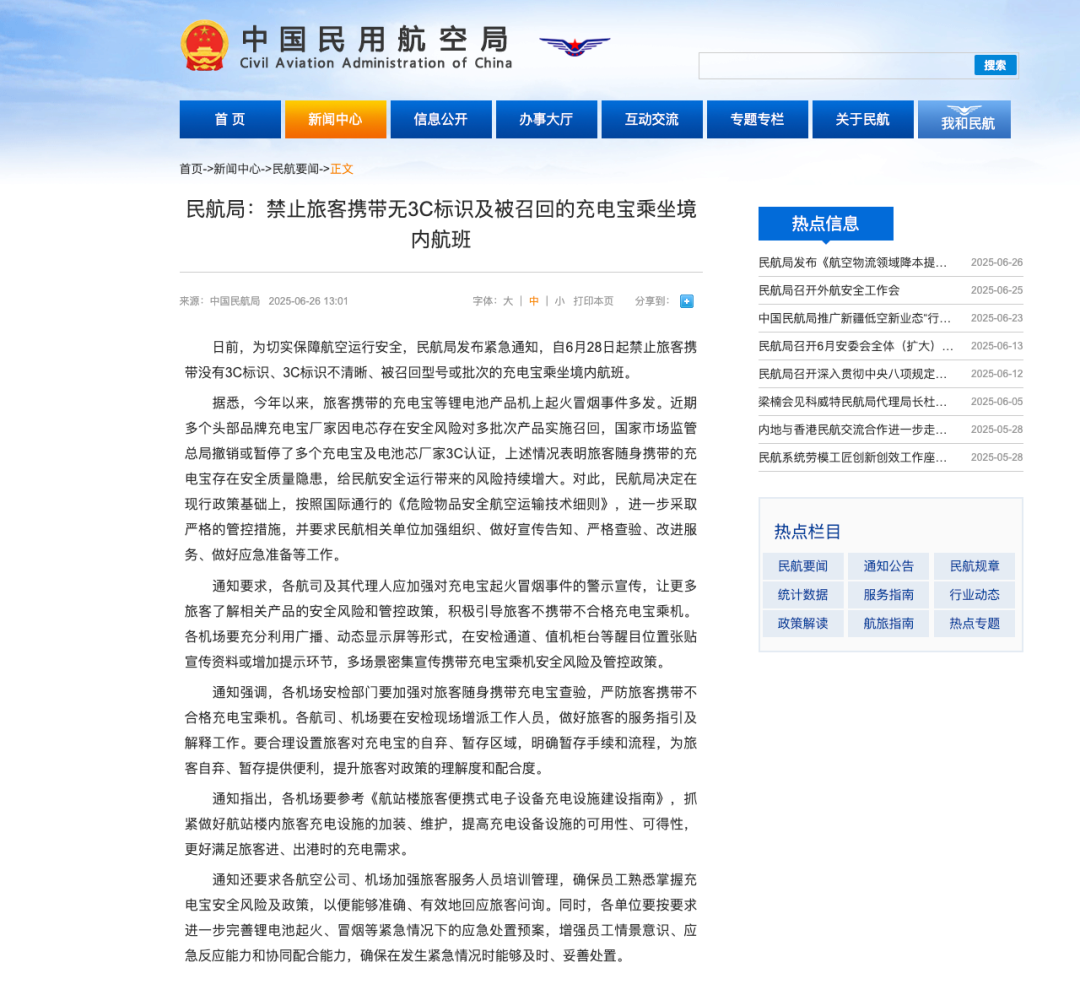Click the blue share plus icon
The height and width of the screenshot is (984, 1080).
(x=687, y=301)
